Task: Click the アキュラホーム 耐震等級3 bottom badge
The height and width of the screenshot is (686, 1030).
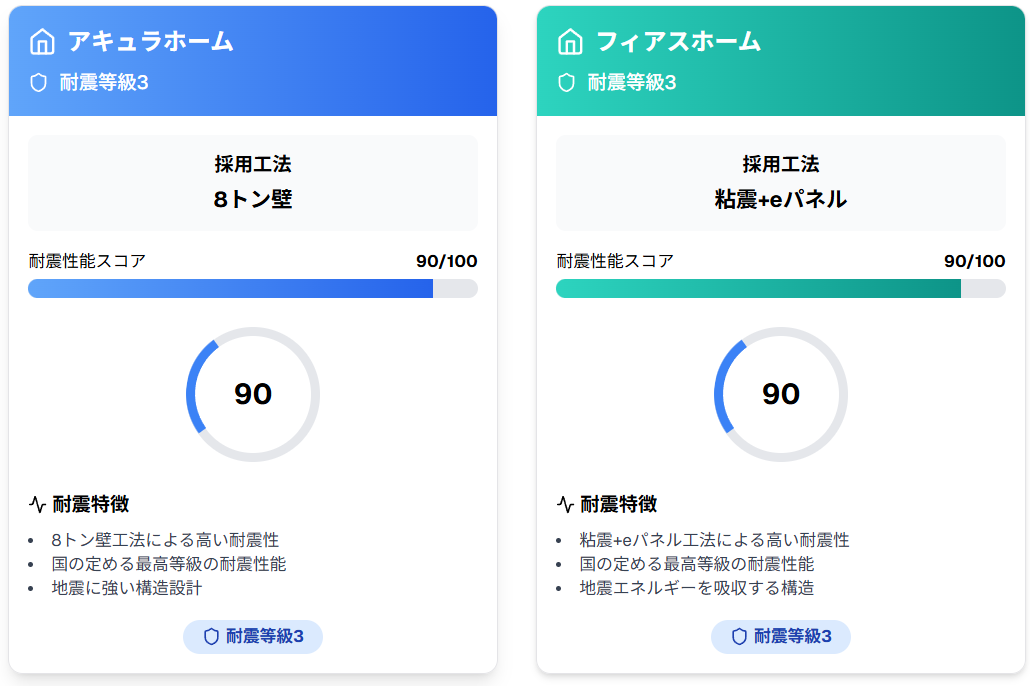Action: [253, 637]
